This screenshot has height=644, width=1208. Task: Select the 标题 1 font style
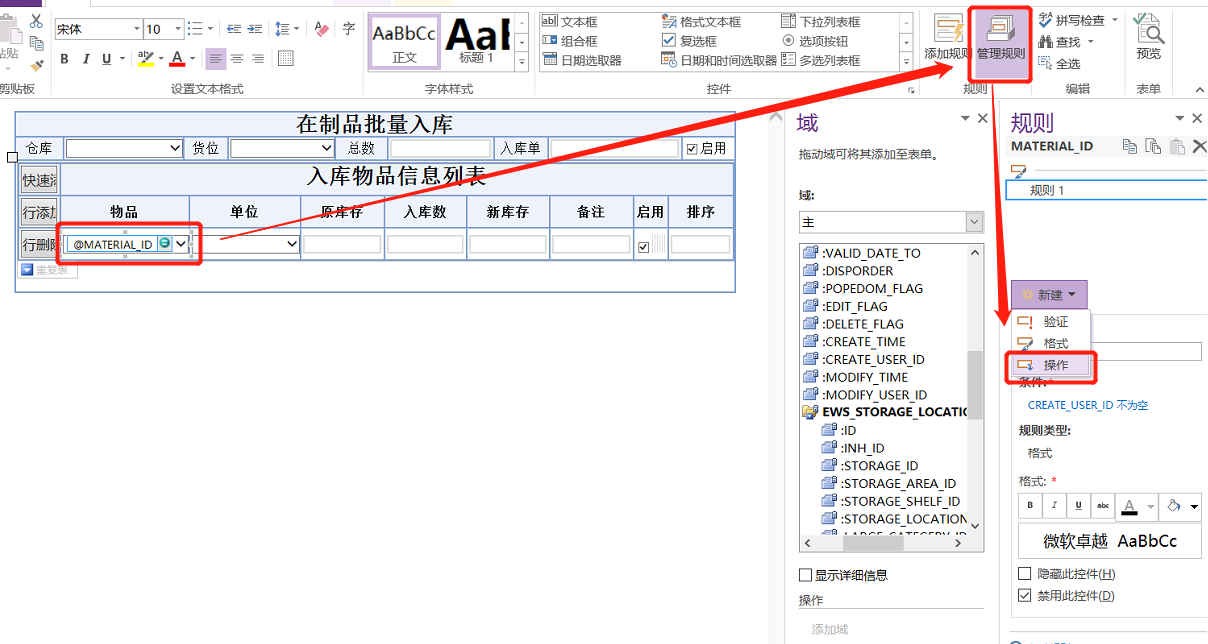(477, 42)
